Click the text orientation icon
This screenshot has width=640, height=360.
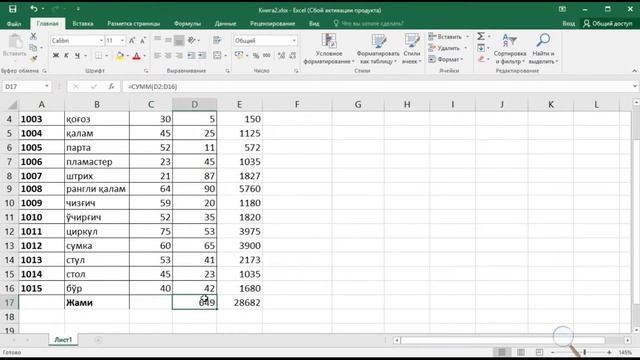coord(191,40)
